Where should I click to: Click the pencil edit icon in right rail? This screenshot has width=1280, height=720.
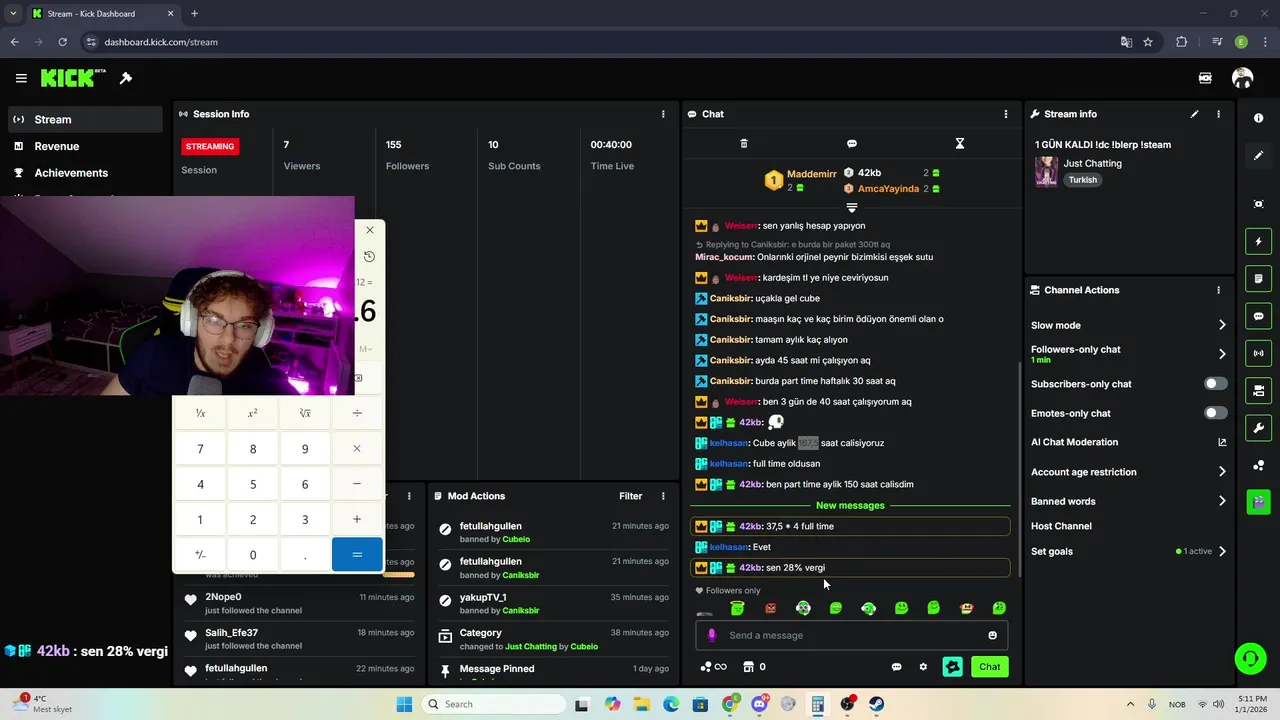tap(1258, 156)
